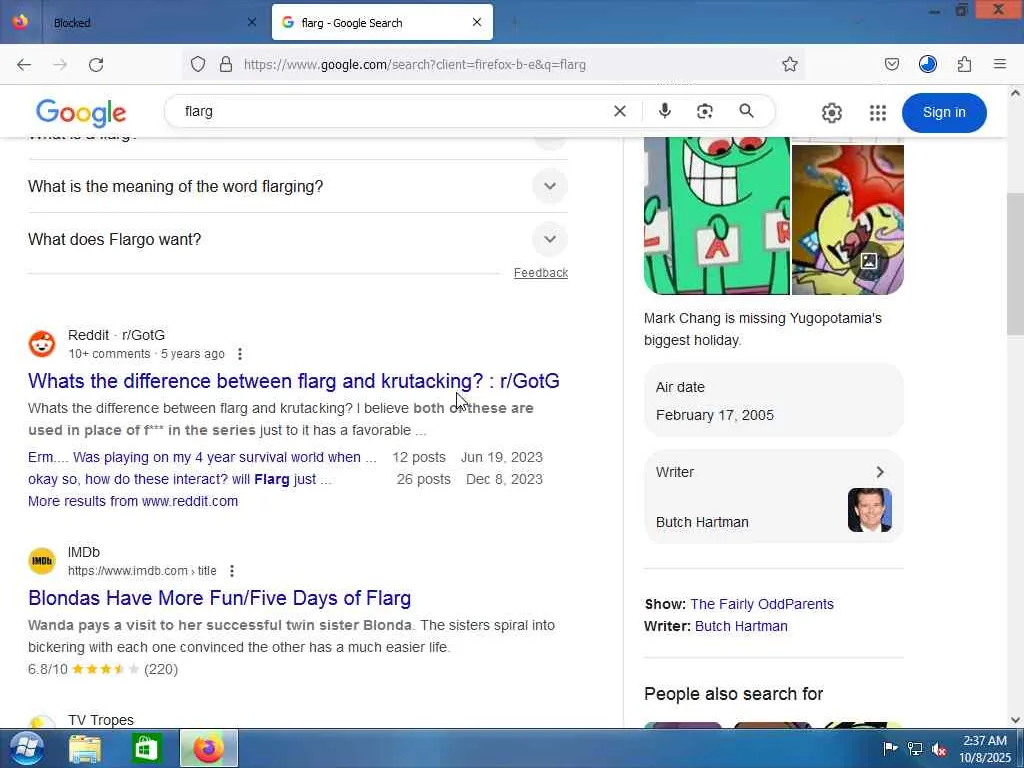Image resolution: width=1024 pixels, height=768 pixels.
Task: Click the taskbar clock showing 2:37 AM
Action: pos(985,748)
